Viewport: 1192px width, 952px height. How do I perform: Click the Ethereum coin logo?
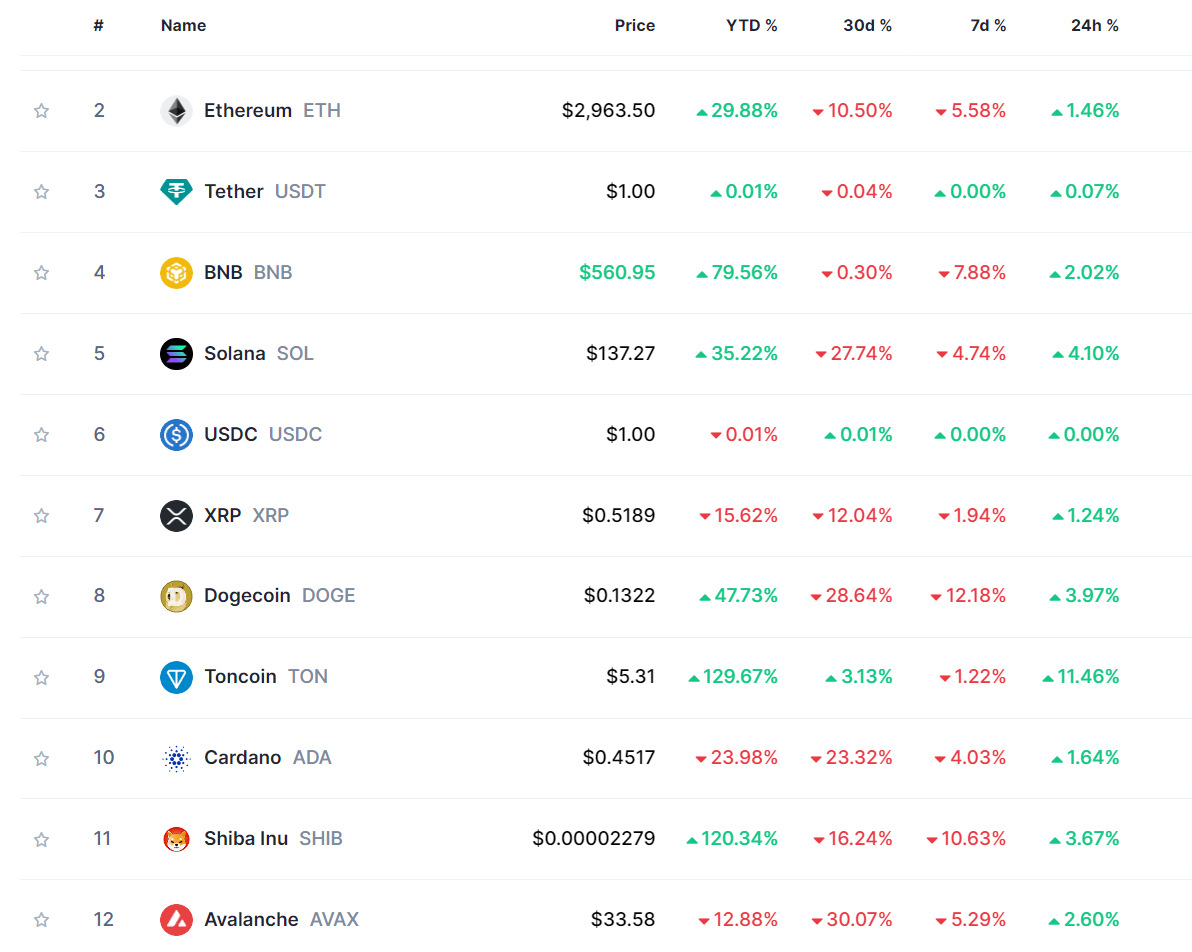tap(177, 111)
